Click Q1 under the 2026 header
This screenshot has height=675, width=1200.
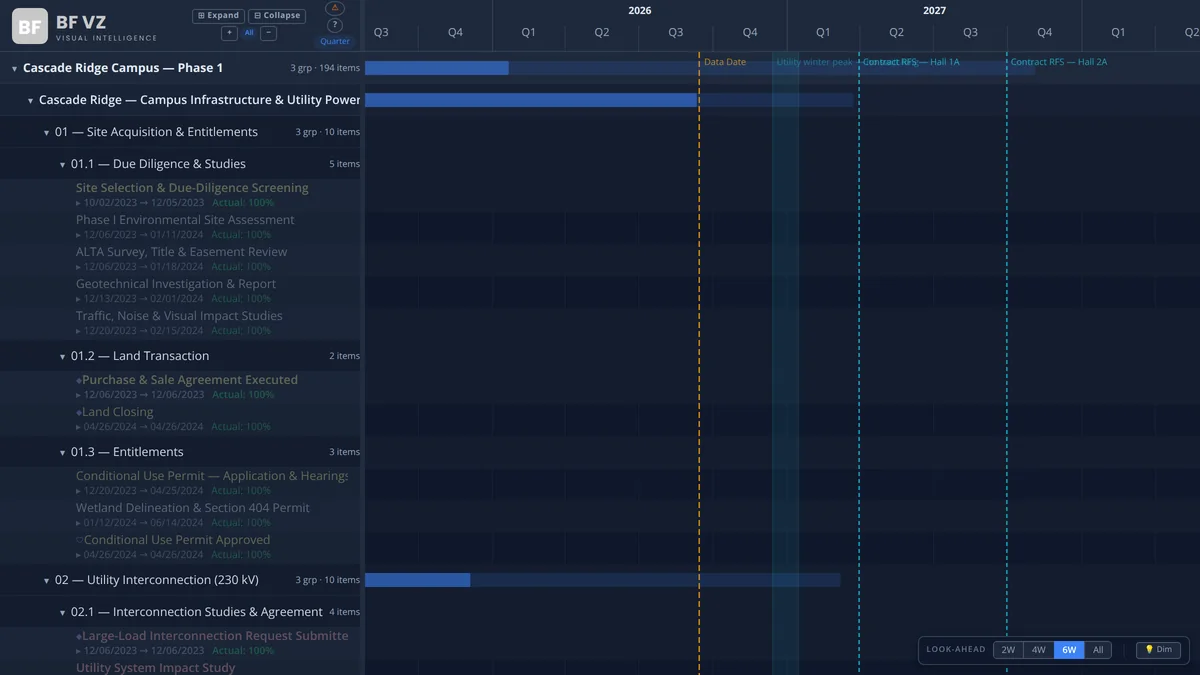(529, 33)
